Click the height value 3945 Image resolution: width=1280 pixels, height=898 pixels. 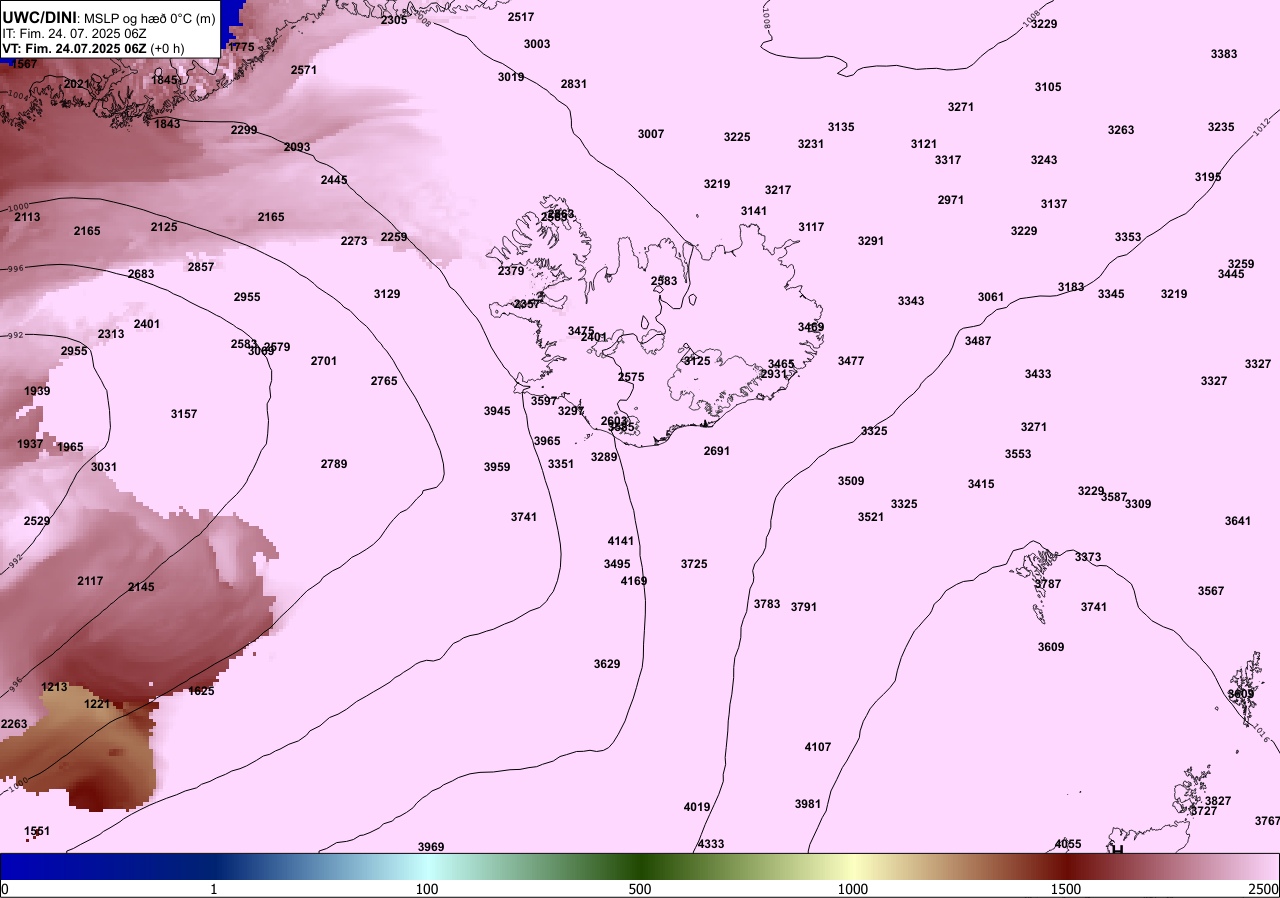(x=497, y=411)
